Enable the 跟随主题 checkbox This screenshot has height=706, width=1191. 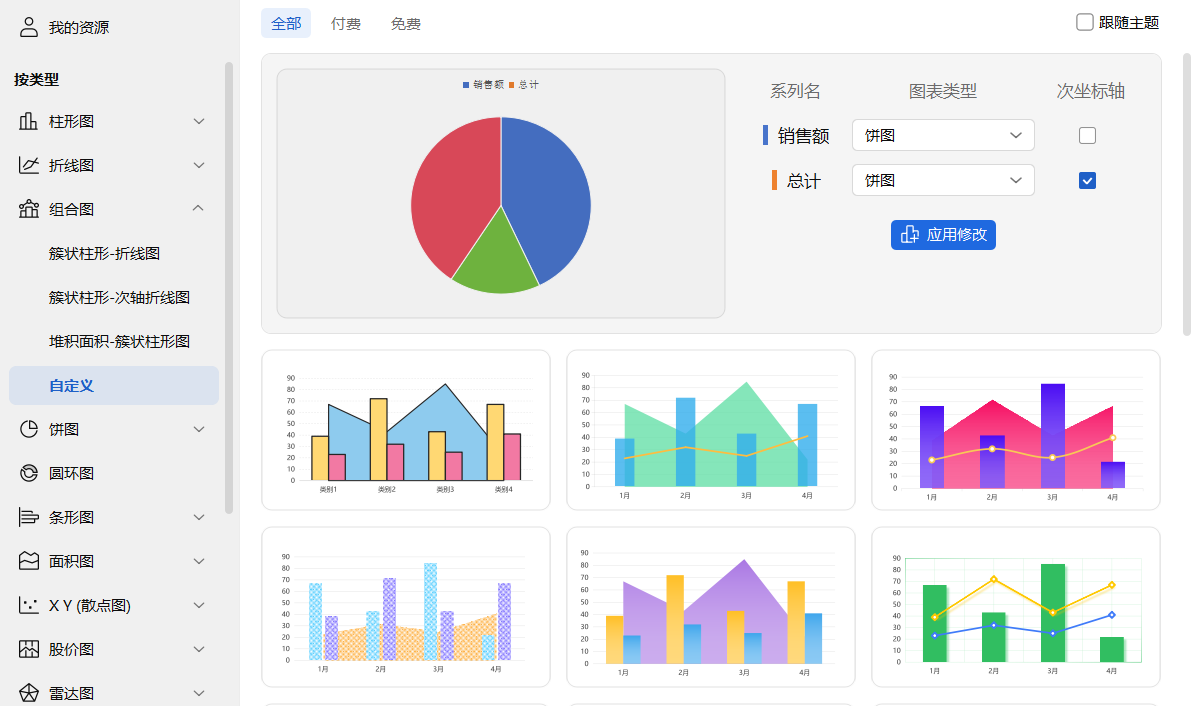click(x=1086, y=21)
